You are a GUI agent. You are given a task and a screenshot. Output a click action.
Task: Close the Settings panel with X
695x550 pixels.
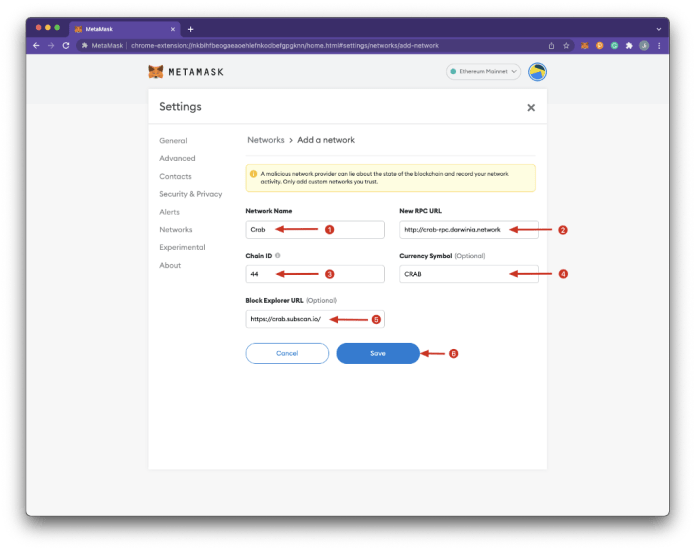[x=531, y=108]
